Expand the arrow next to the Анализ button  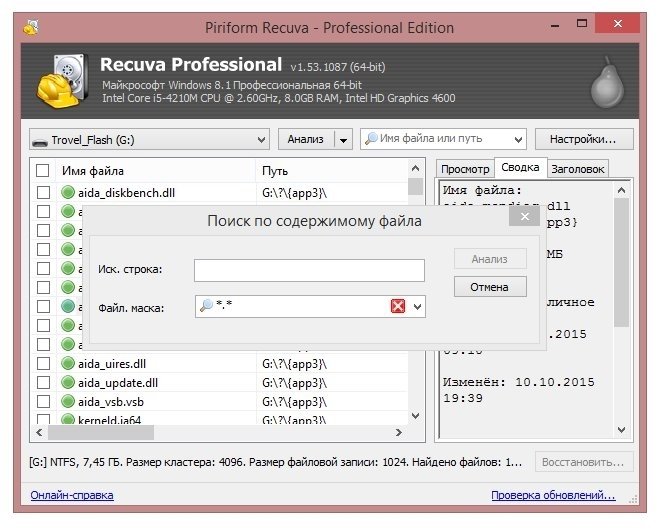[343, 139]
